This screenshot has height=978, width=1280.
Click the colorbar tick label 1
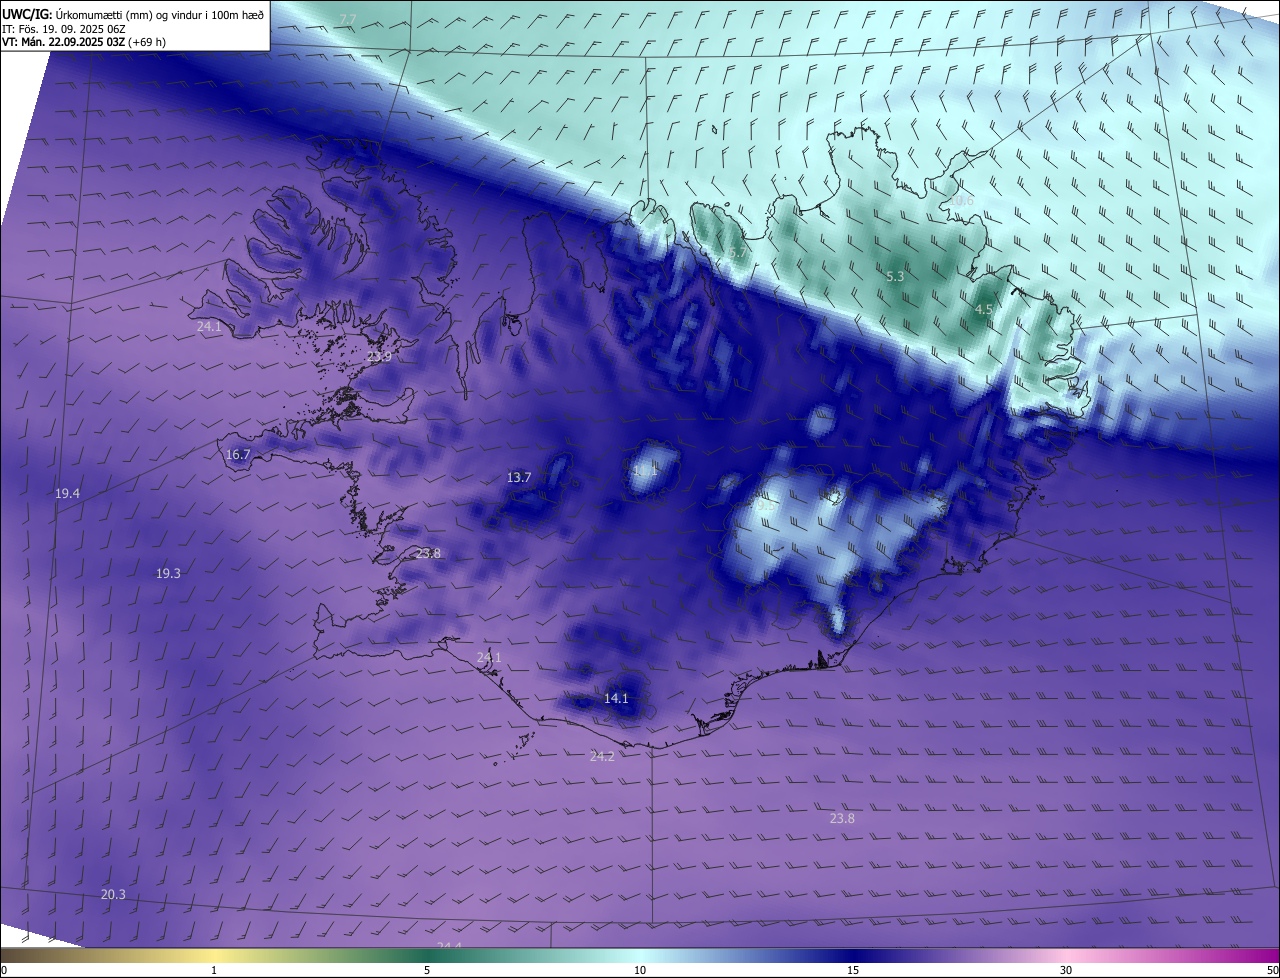point(214,970)
